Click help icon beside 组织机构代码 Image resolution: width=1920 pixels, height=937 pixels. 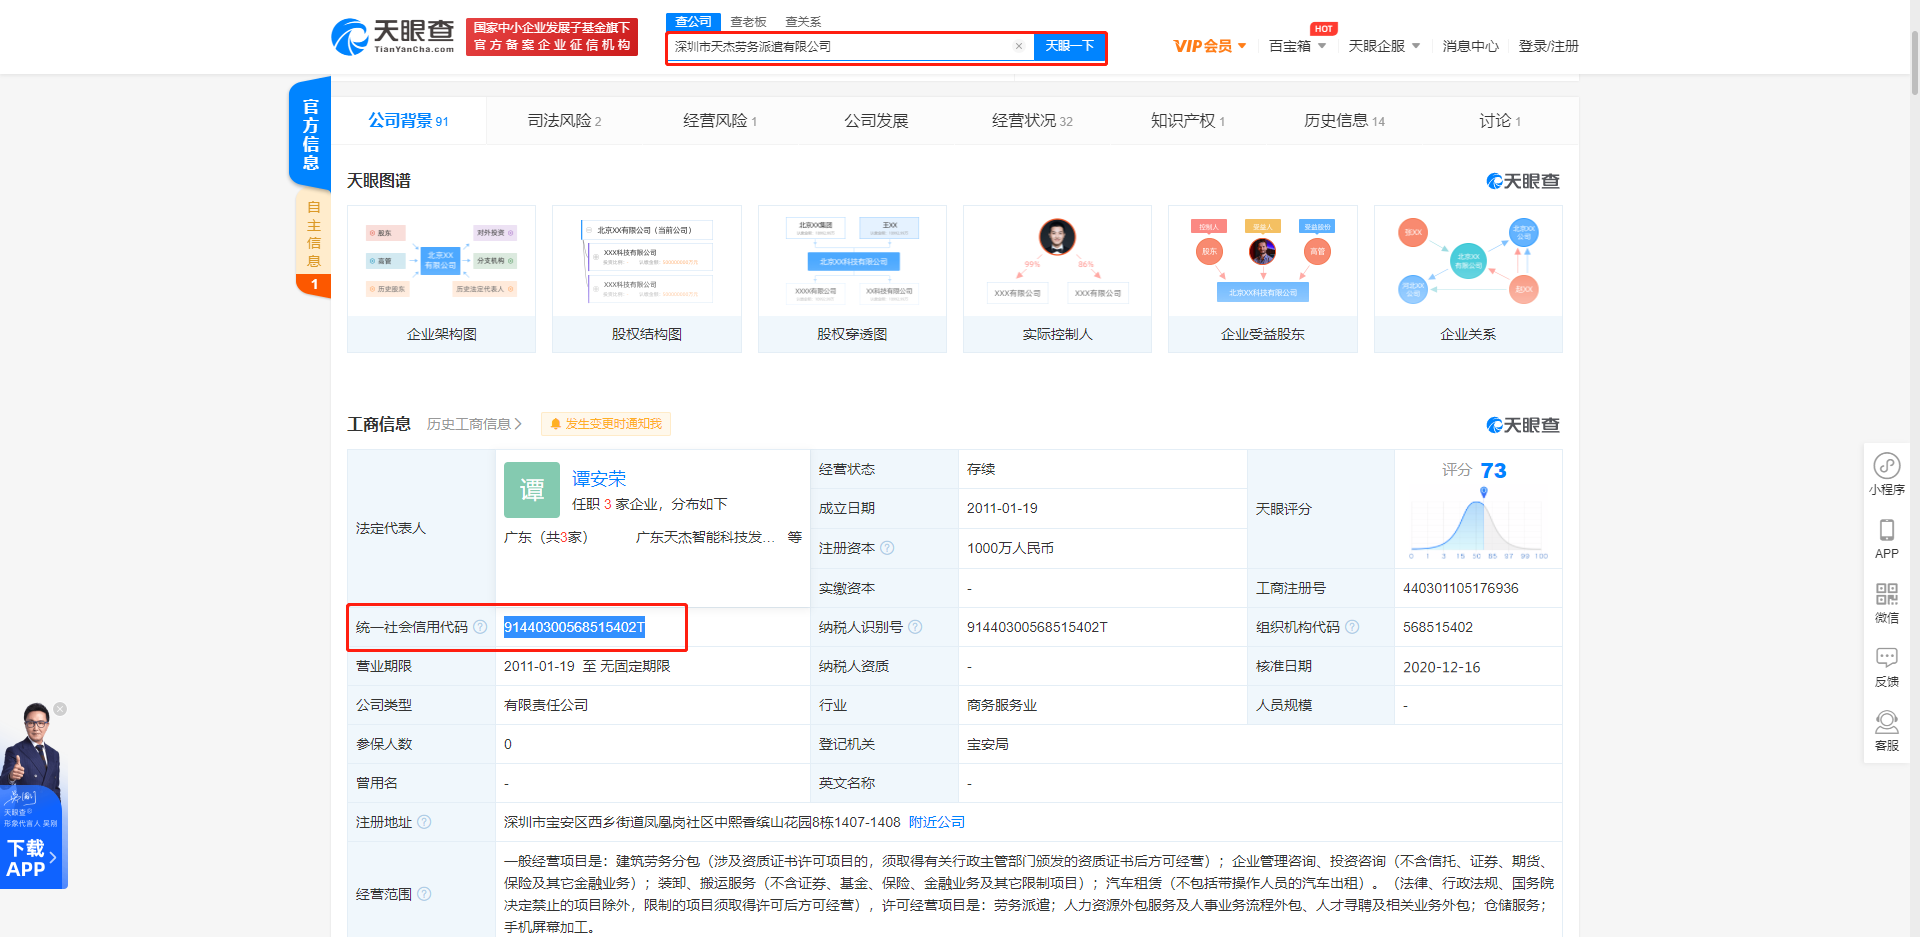(1352, 627)
